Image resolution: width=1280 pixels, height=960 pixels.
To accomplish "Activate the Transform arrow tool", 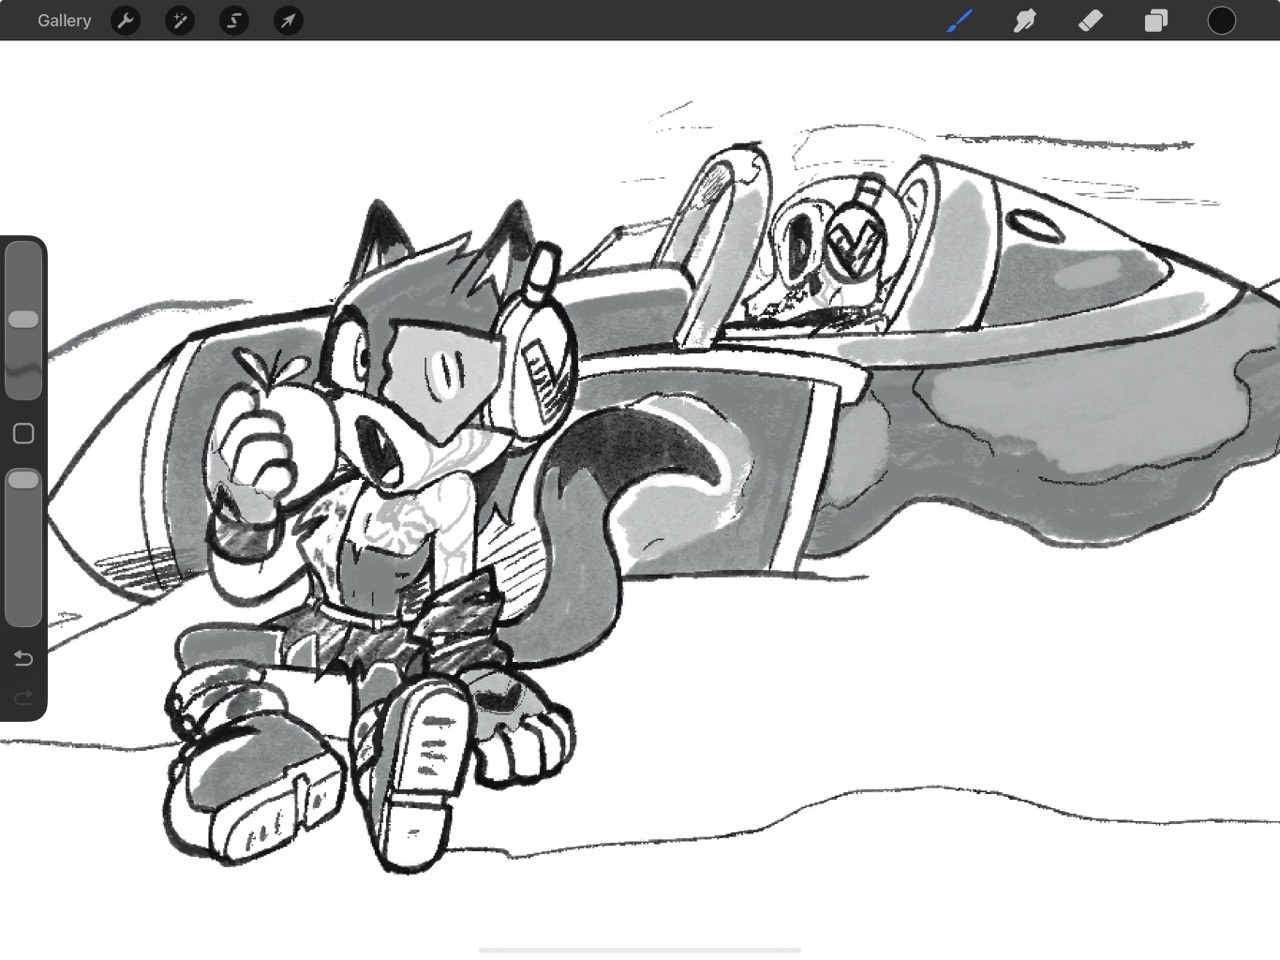I will click(x=288, y=20).
